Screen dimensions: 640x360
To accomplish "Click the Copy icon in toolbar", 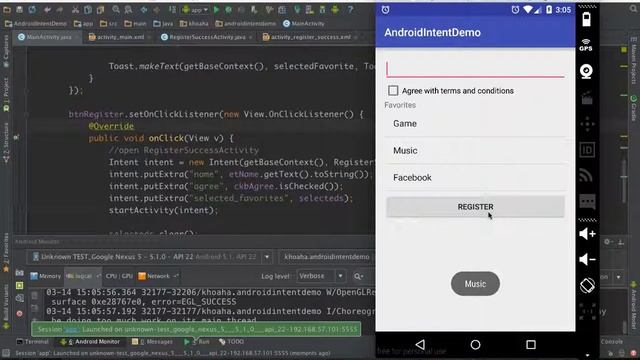I will (88, 9).
